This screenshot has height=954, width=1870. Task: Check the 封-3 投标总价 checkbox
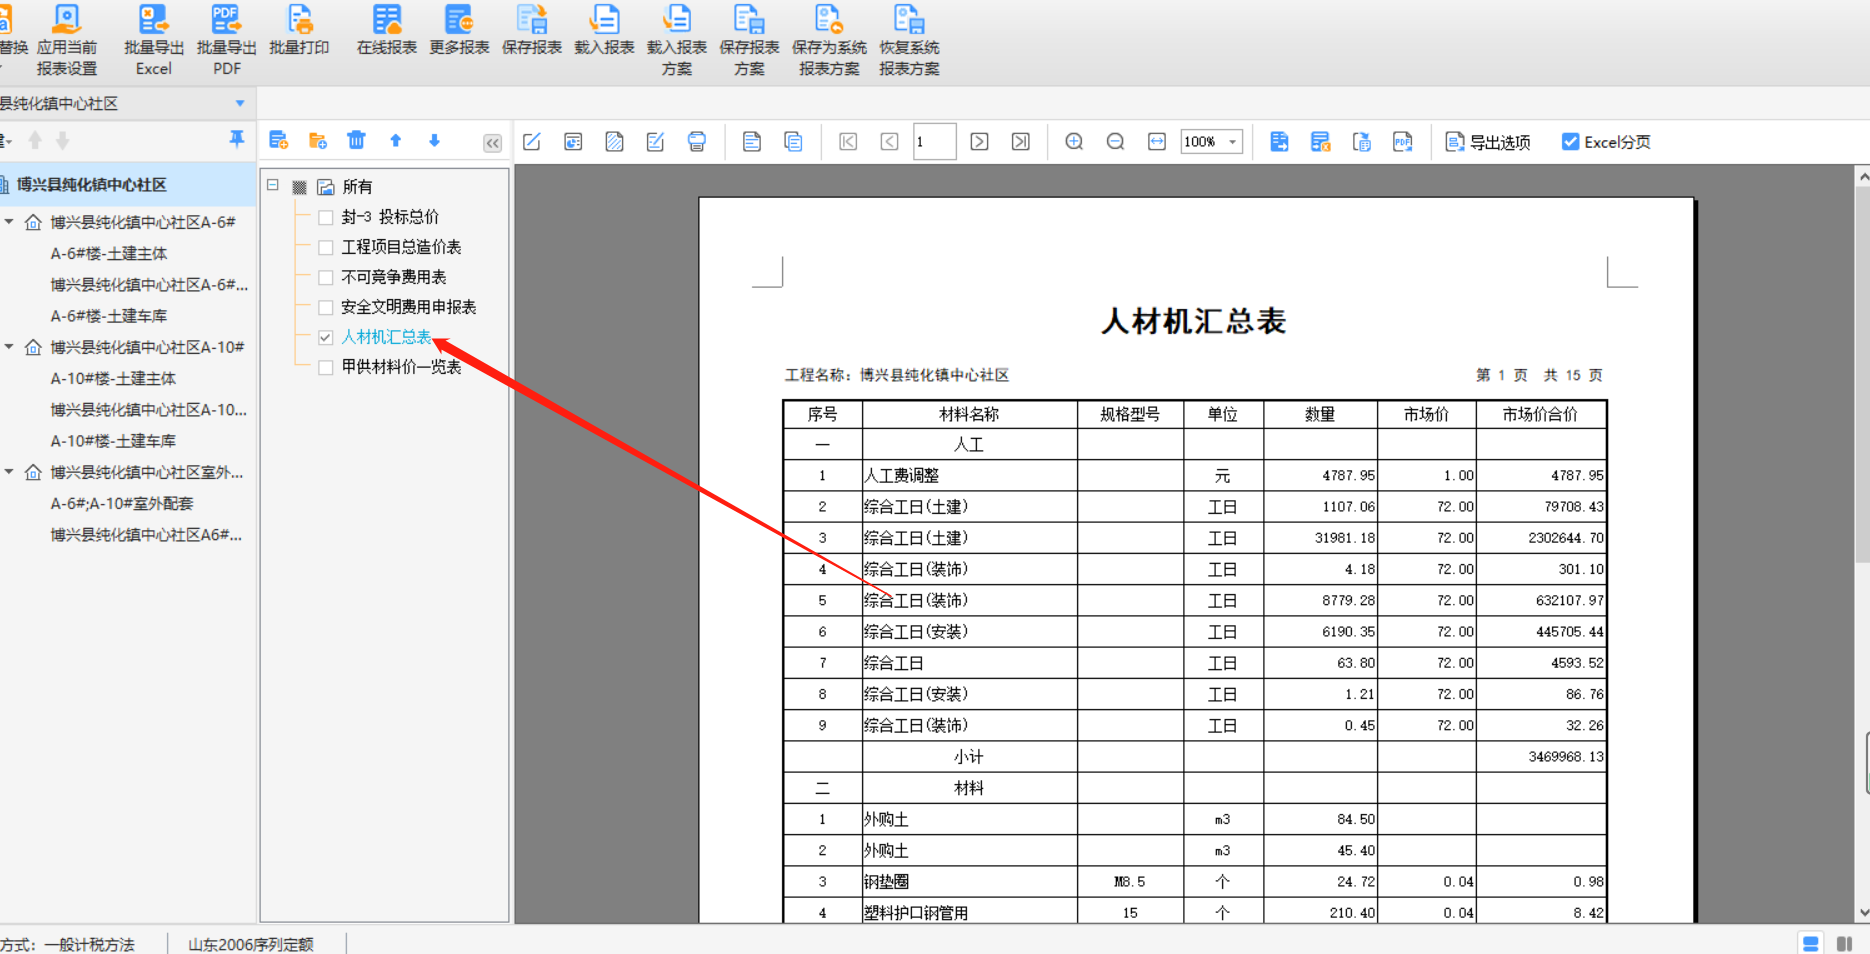325,217
